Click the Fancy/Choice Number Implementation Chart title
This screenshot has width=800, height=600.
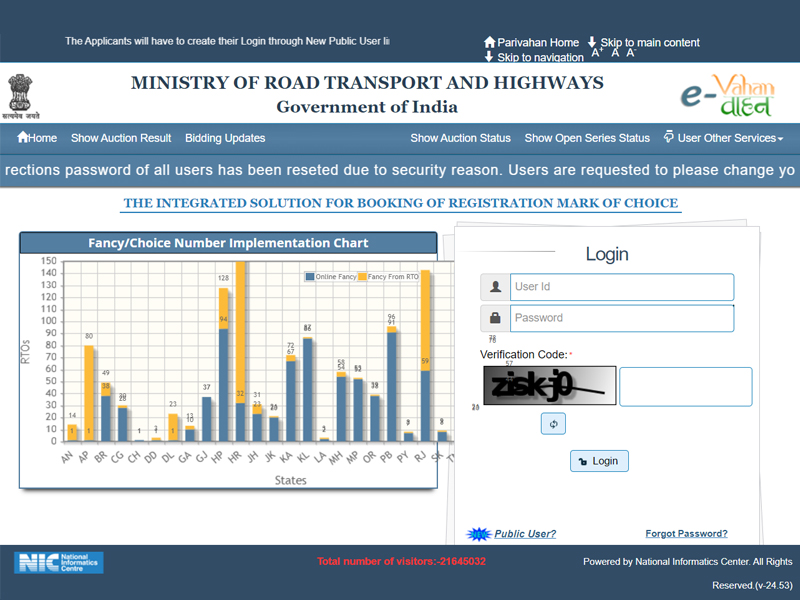point(228,243)
